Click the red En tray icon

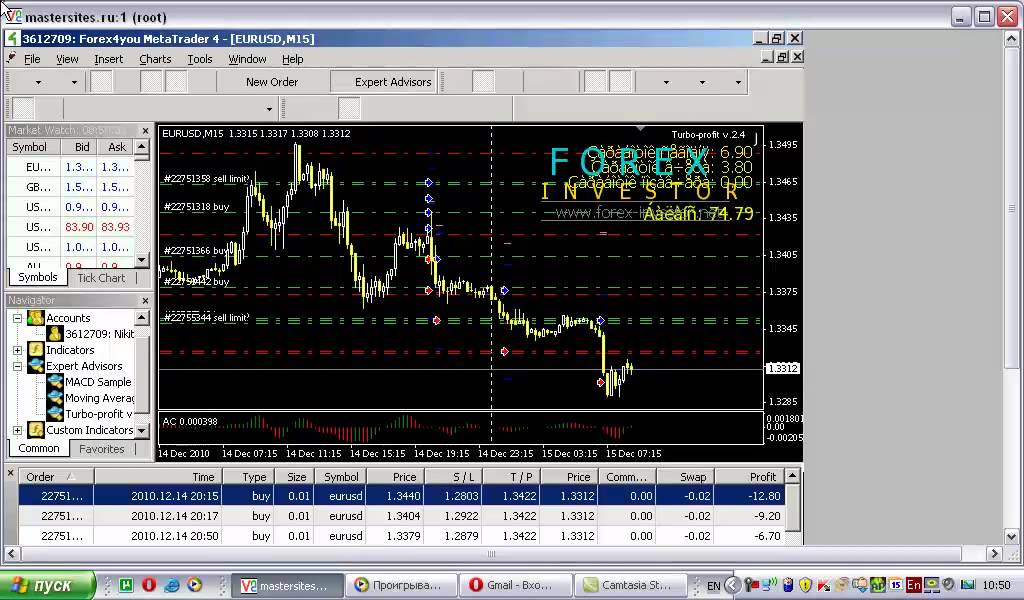pos(913,585)
